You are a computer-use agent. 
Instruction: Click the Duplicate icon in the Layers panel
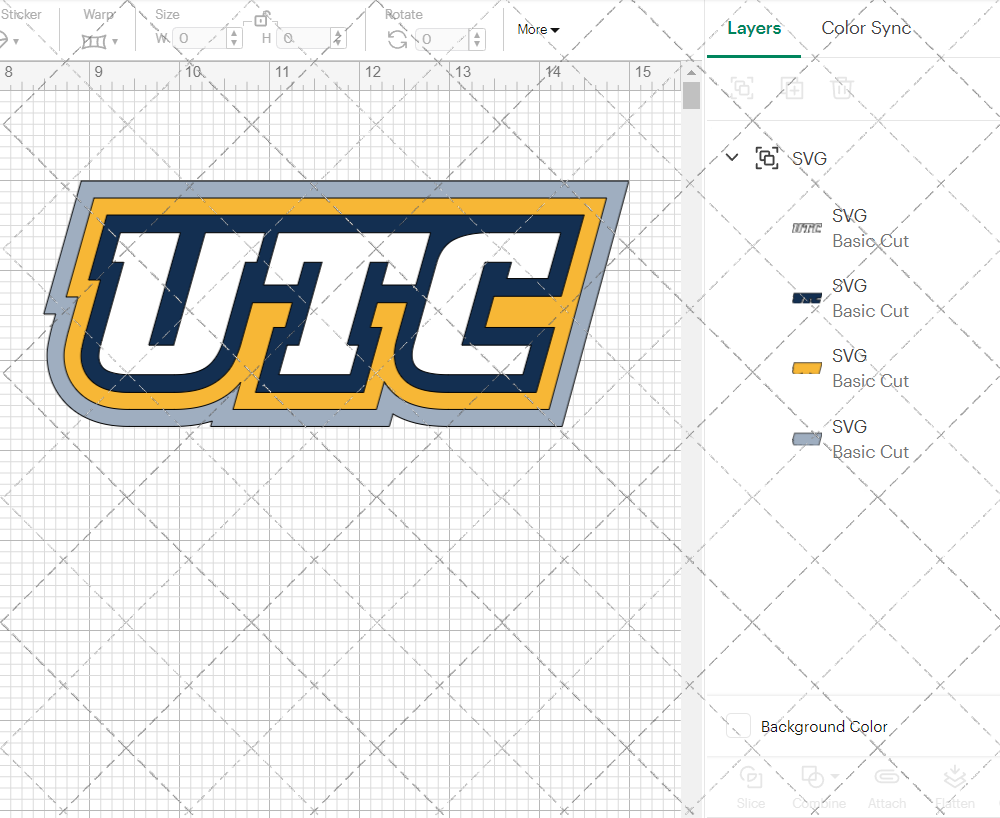[x=792, y=88]
